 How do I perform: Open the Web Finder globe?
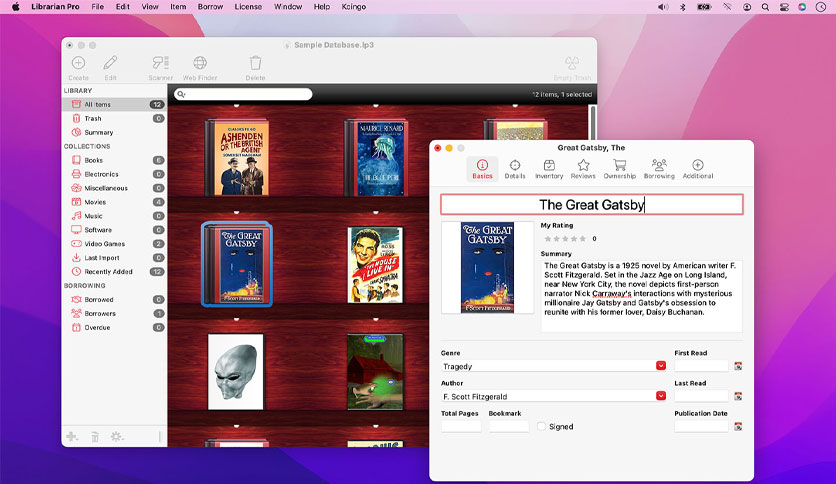(200, 63)
